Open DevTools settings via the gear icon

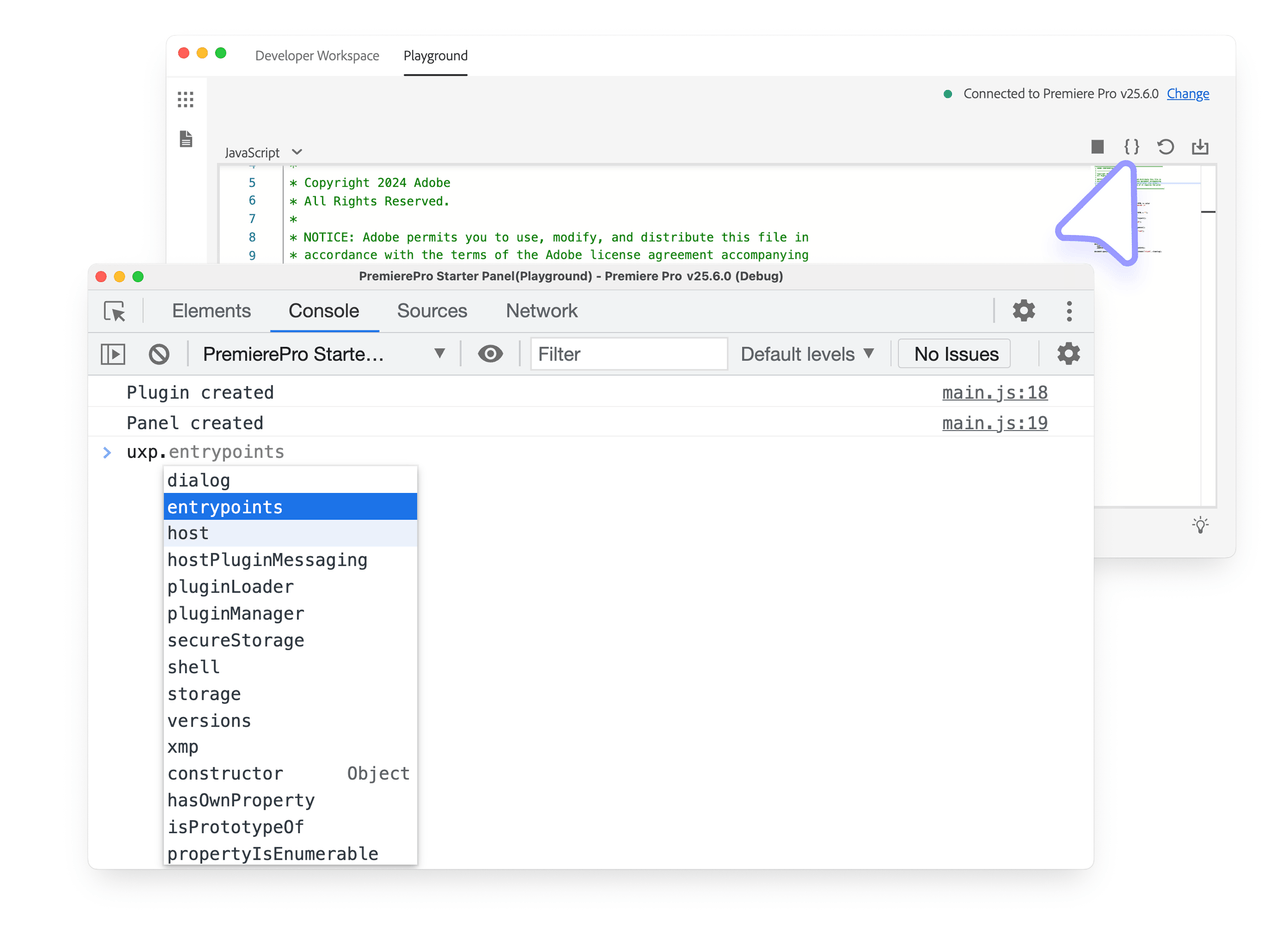tap(1023, 311)
